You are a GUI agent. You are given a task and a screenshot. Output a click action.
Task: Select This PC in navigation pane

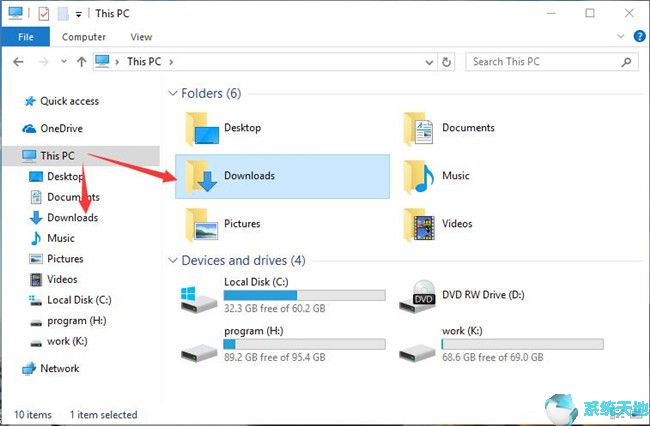[81, 156]
